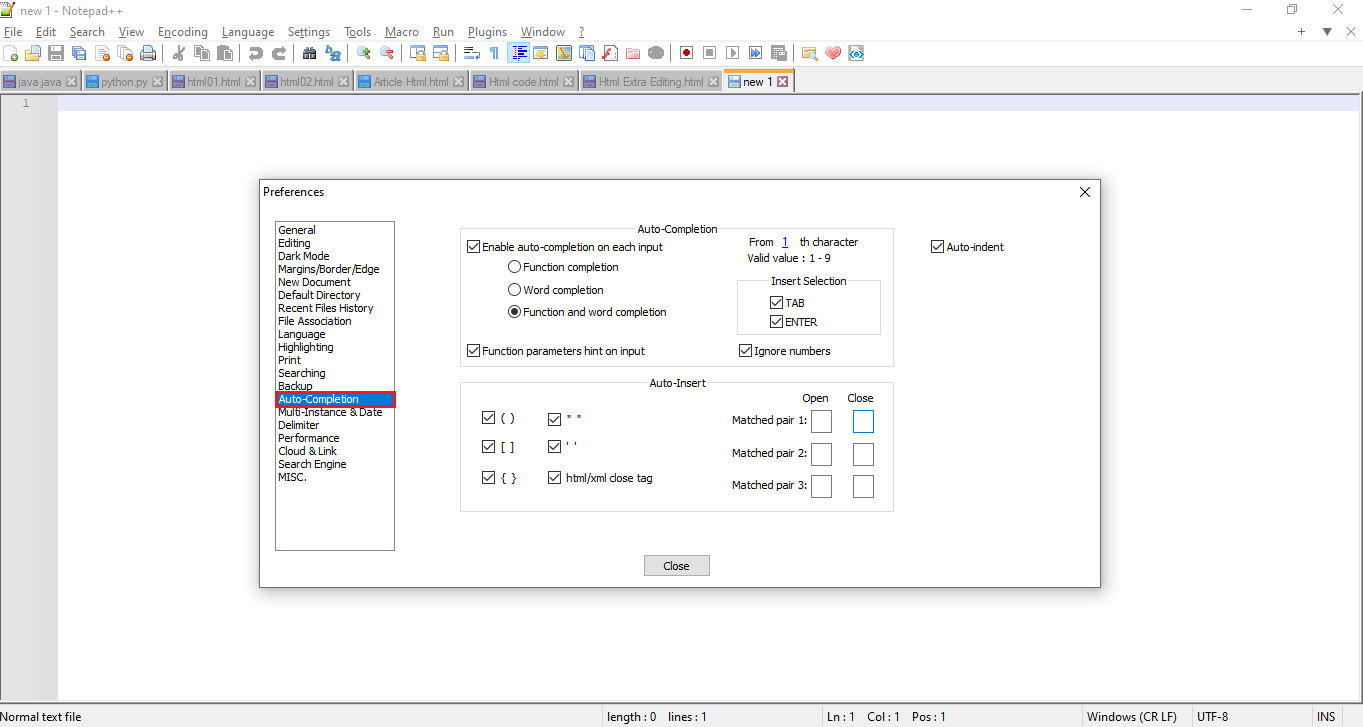
Task: Select the Searching preferences category
Action: [x=301, y=372]
